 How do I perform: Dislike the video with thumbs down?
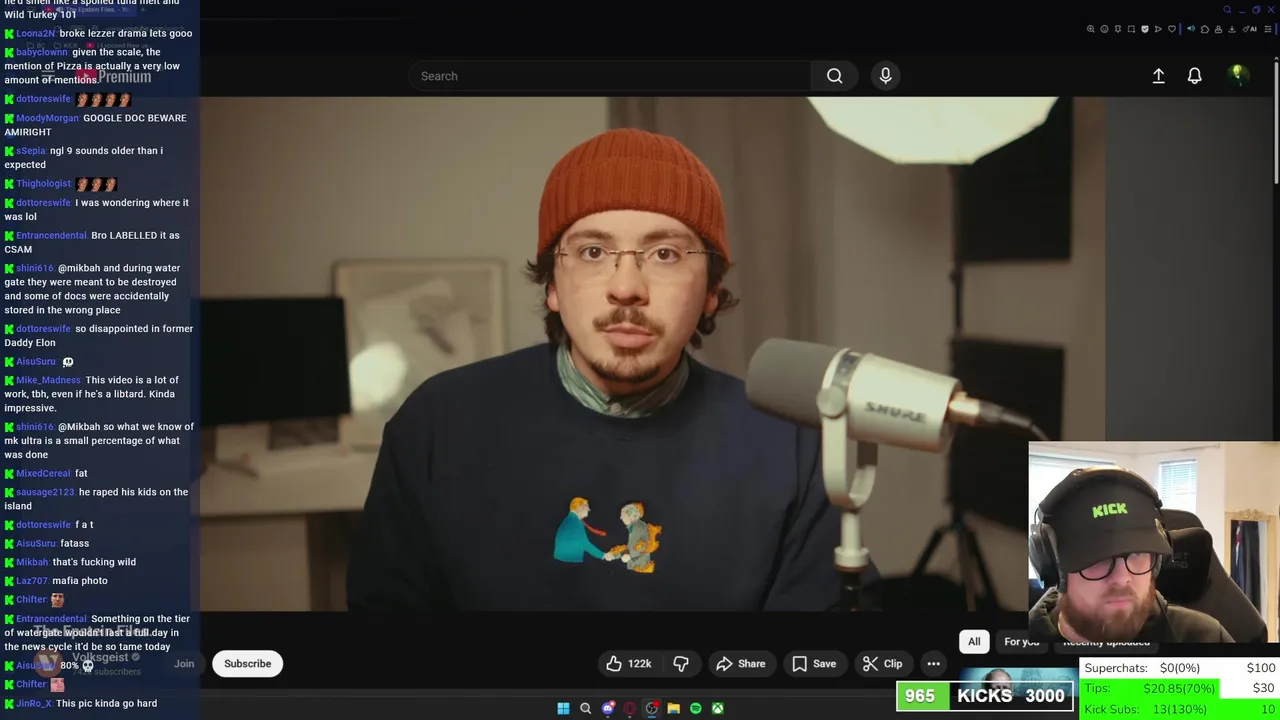pyautogui.click(x=681, y=664)
